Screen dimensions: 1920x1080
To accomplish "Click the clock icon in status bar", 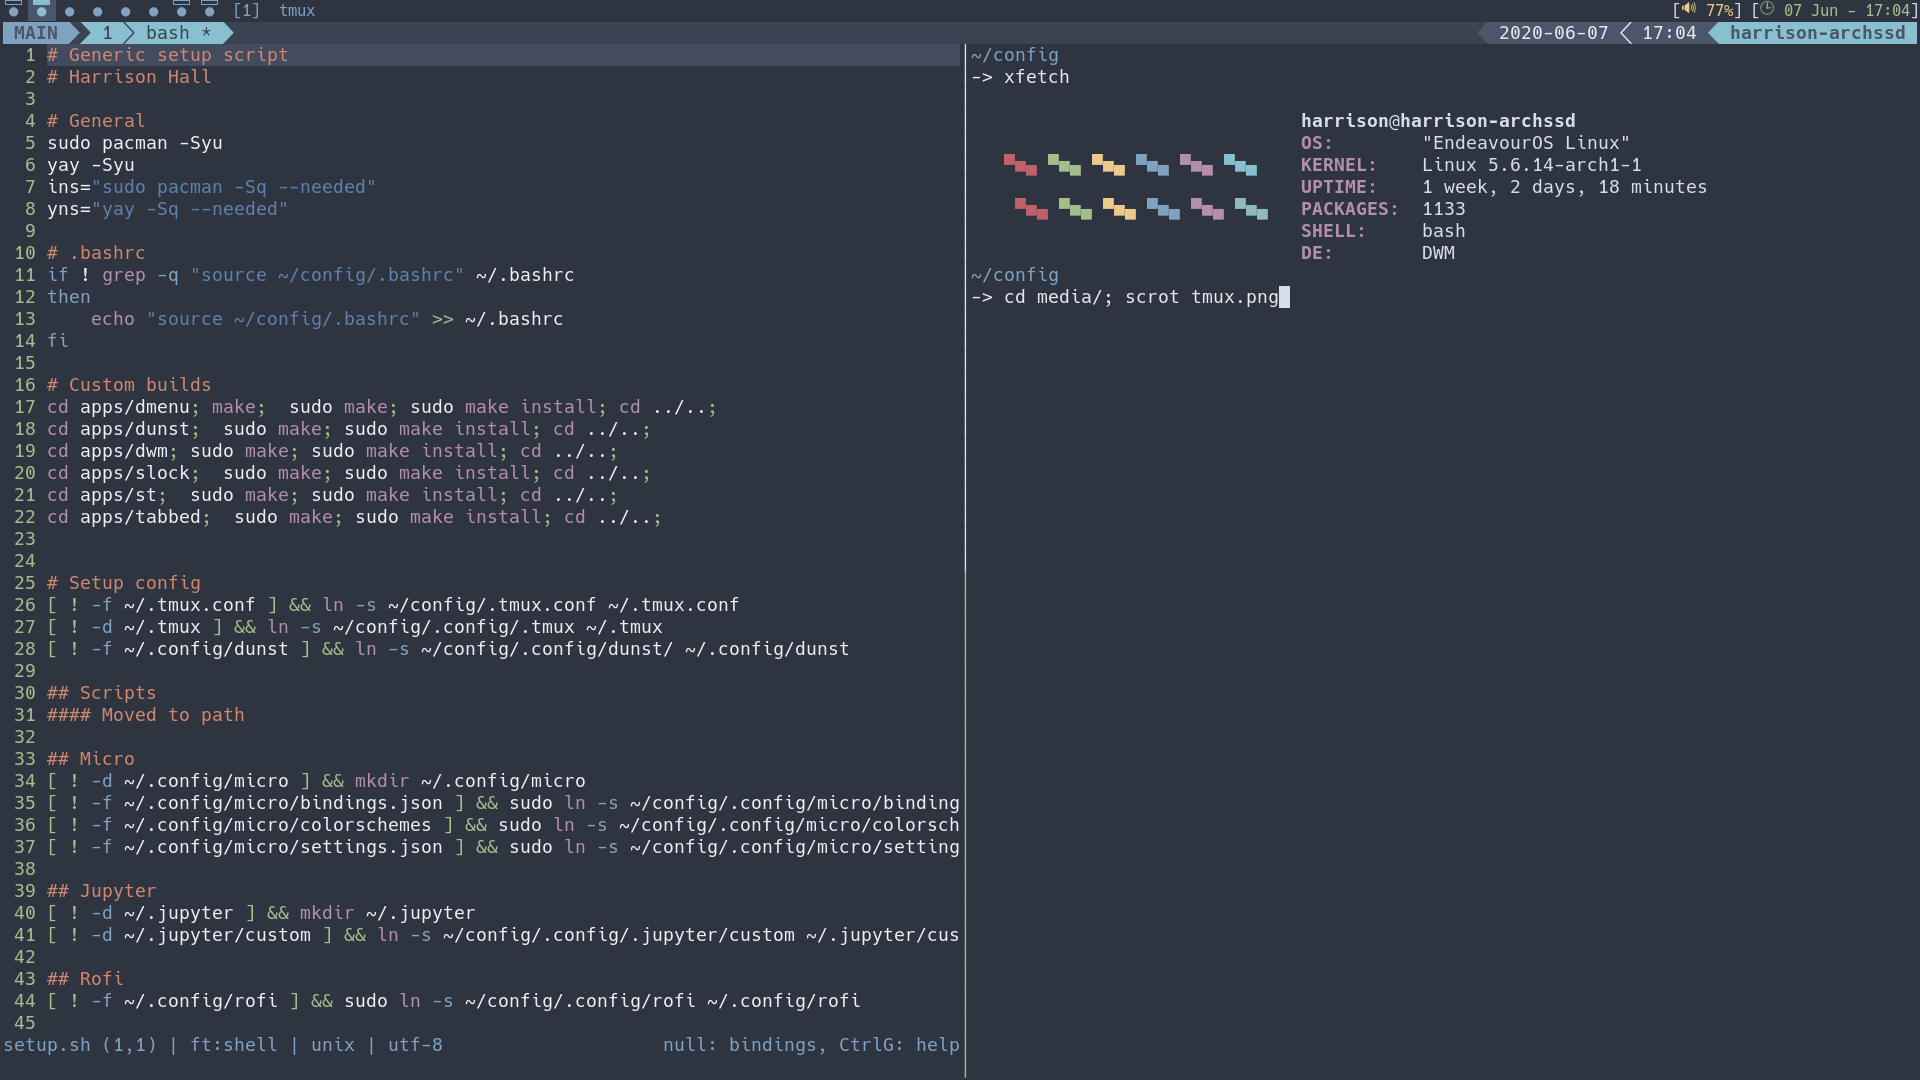I will pyautogui.click(x=1767, y=10).
